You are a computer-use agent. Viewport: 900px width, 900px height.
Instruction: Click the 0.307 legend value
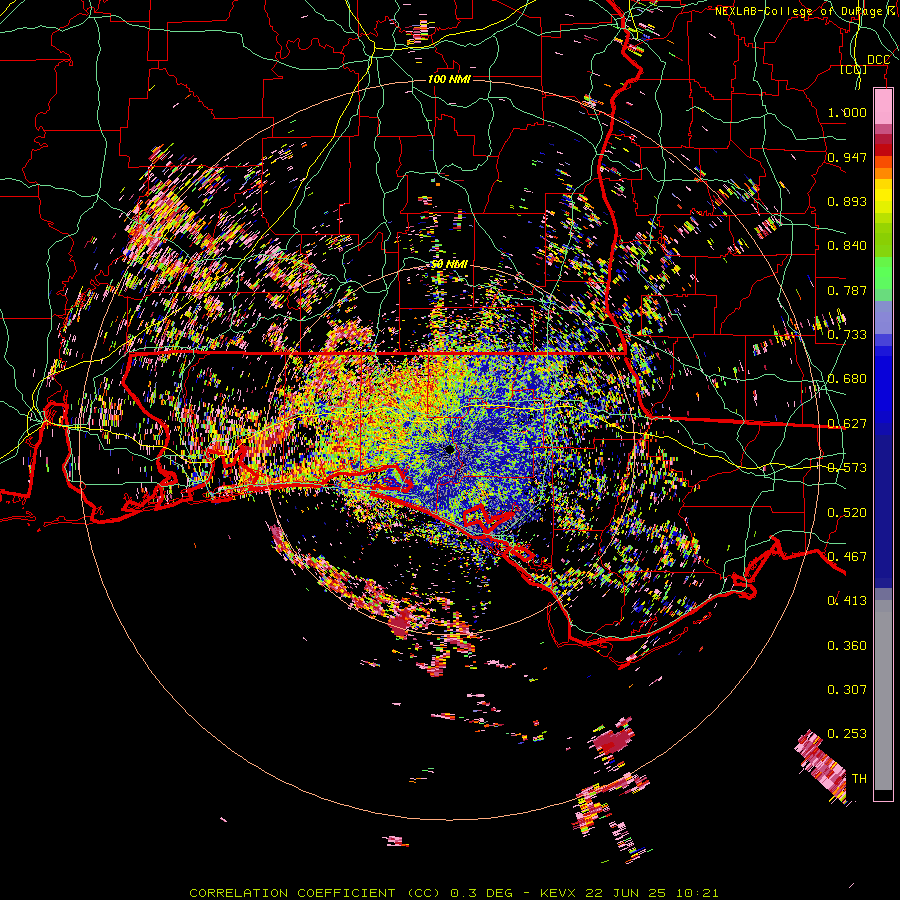coord(847,690)
